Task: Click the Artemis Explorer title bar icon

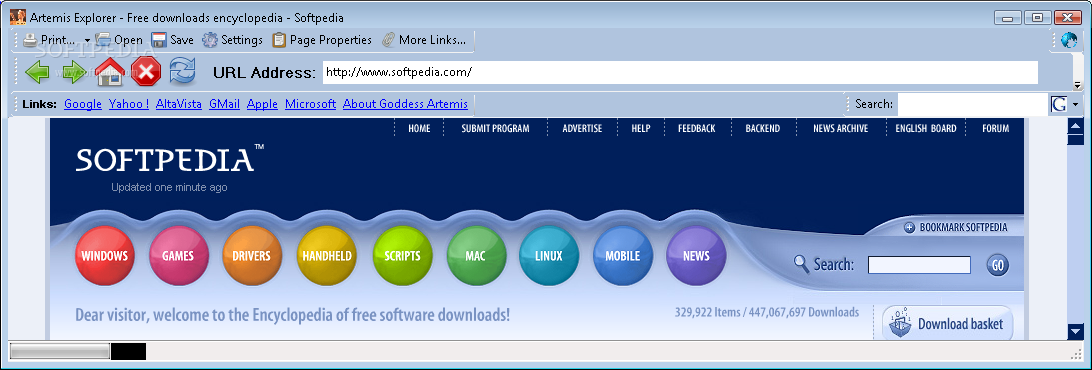Action: pyautogui.click(x=17, y=17)
